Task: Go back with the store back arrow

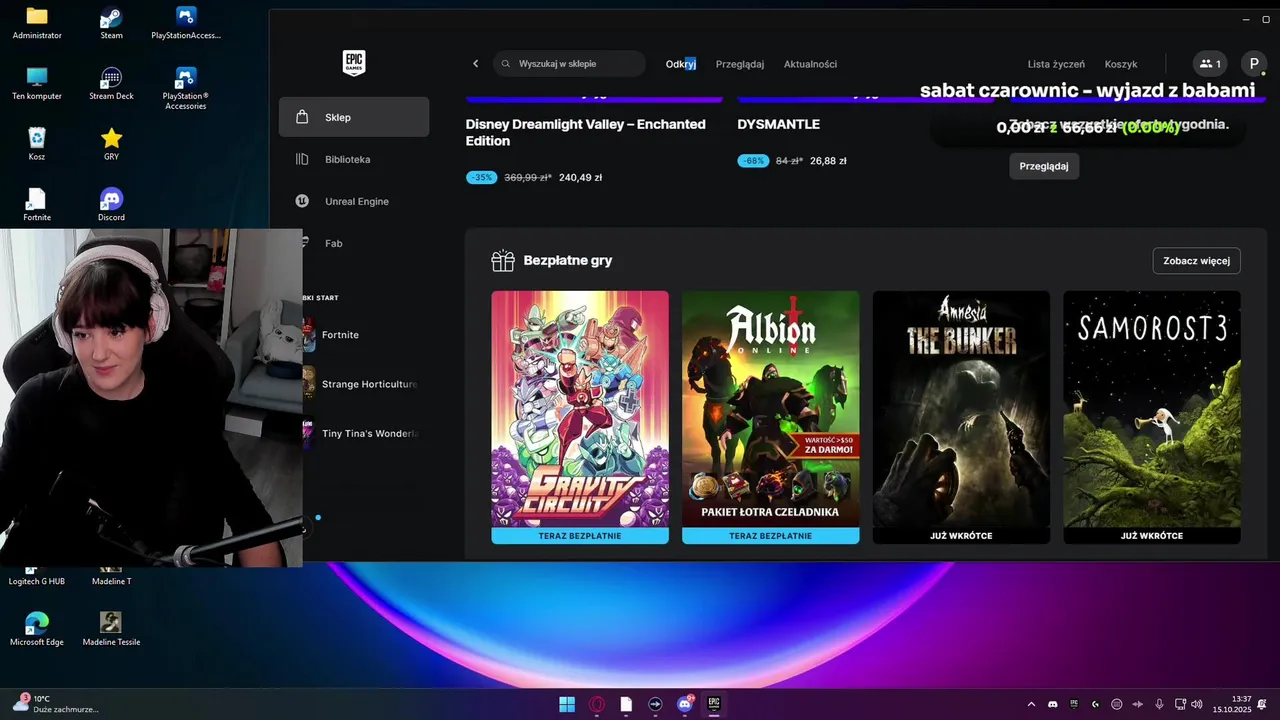Action: pos(476,64)
